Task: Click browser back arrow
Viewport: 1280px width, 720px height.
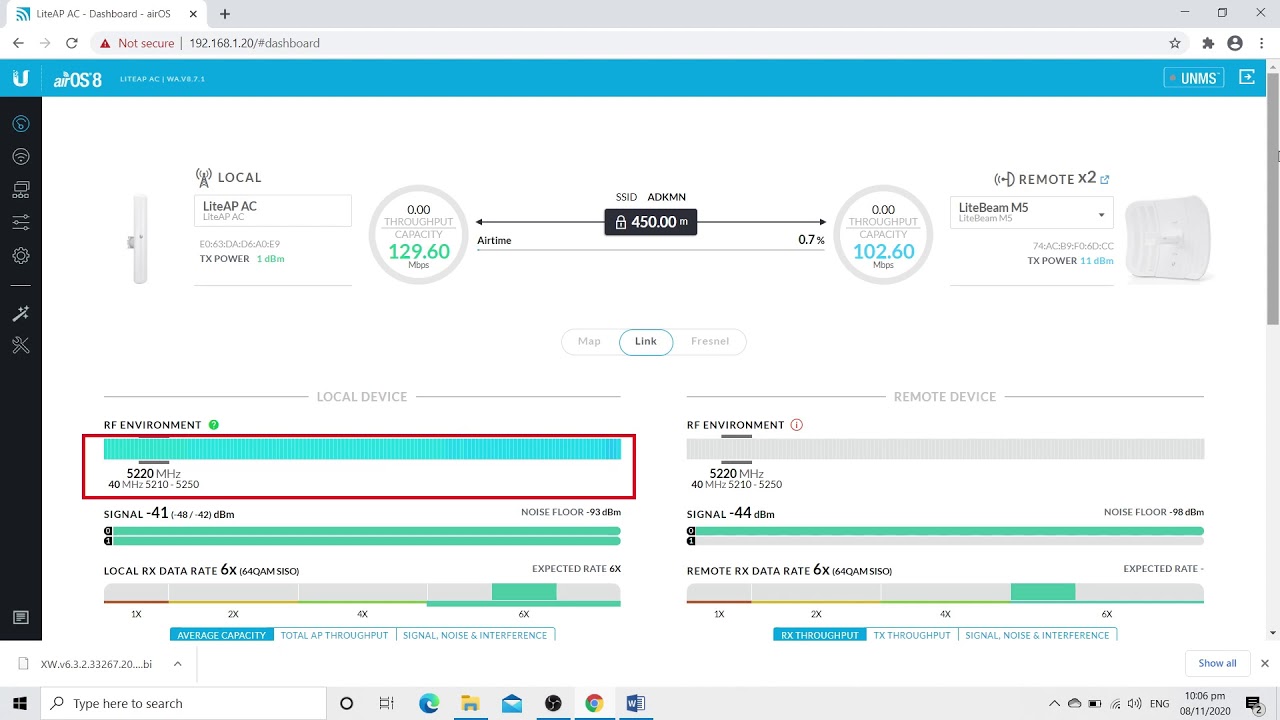Action: 18,43
